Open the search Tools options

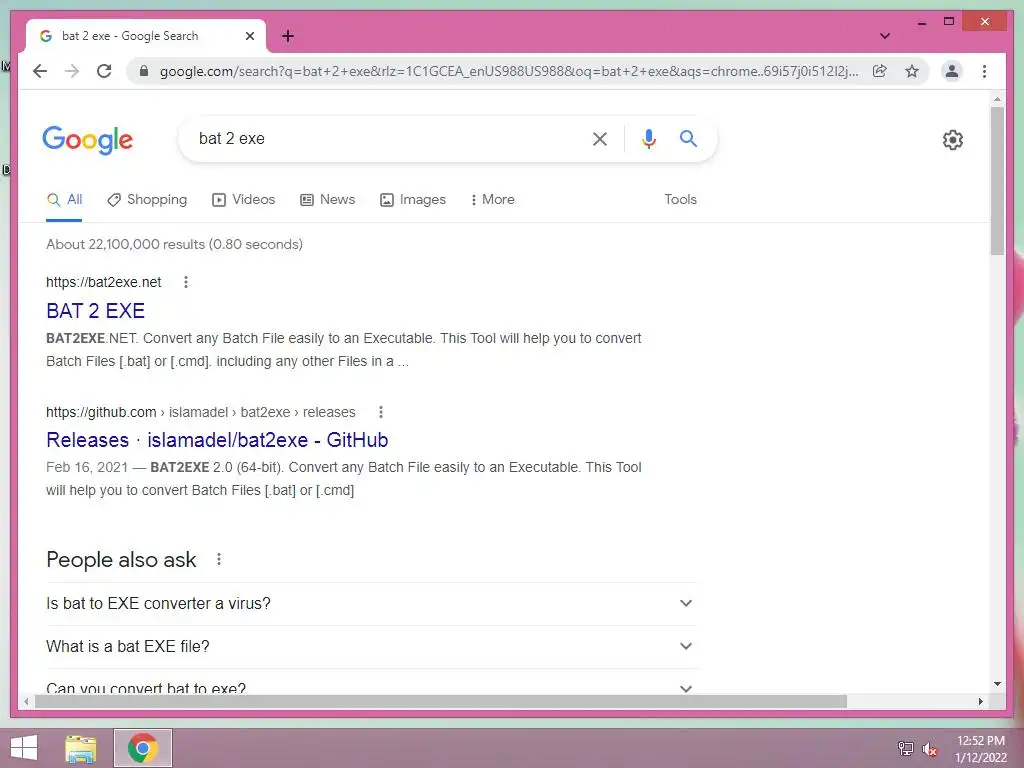[680, 200]
